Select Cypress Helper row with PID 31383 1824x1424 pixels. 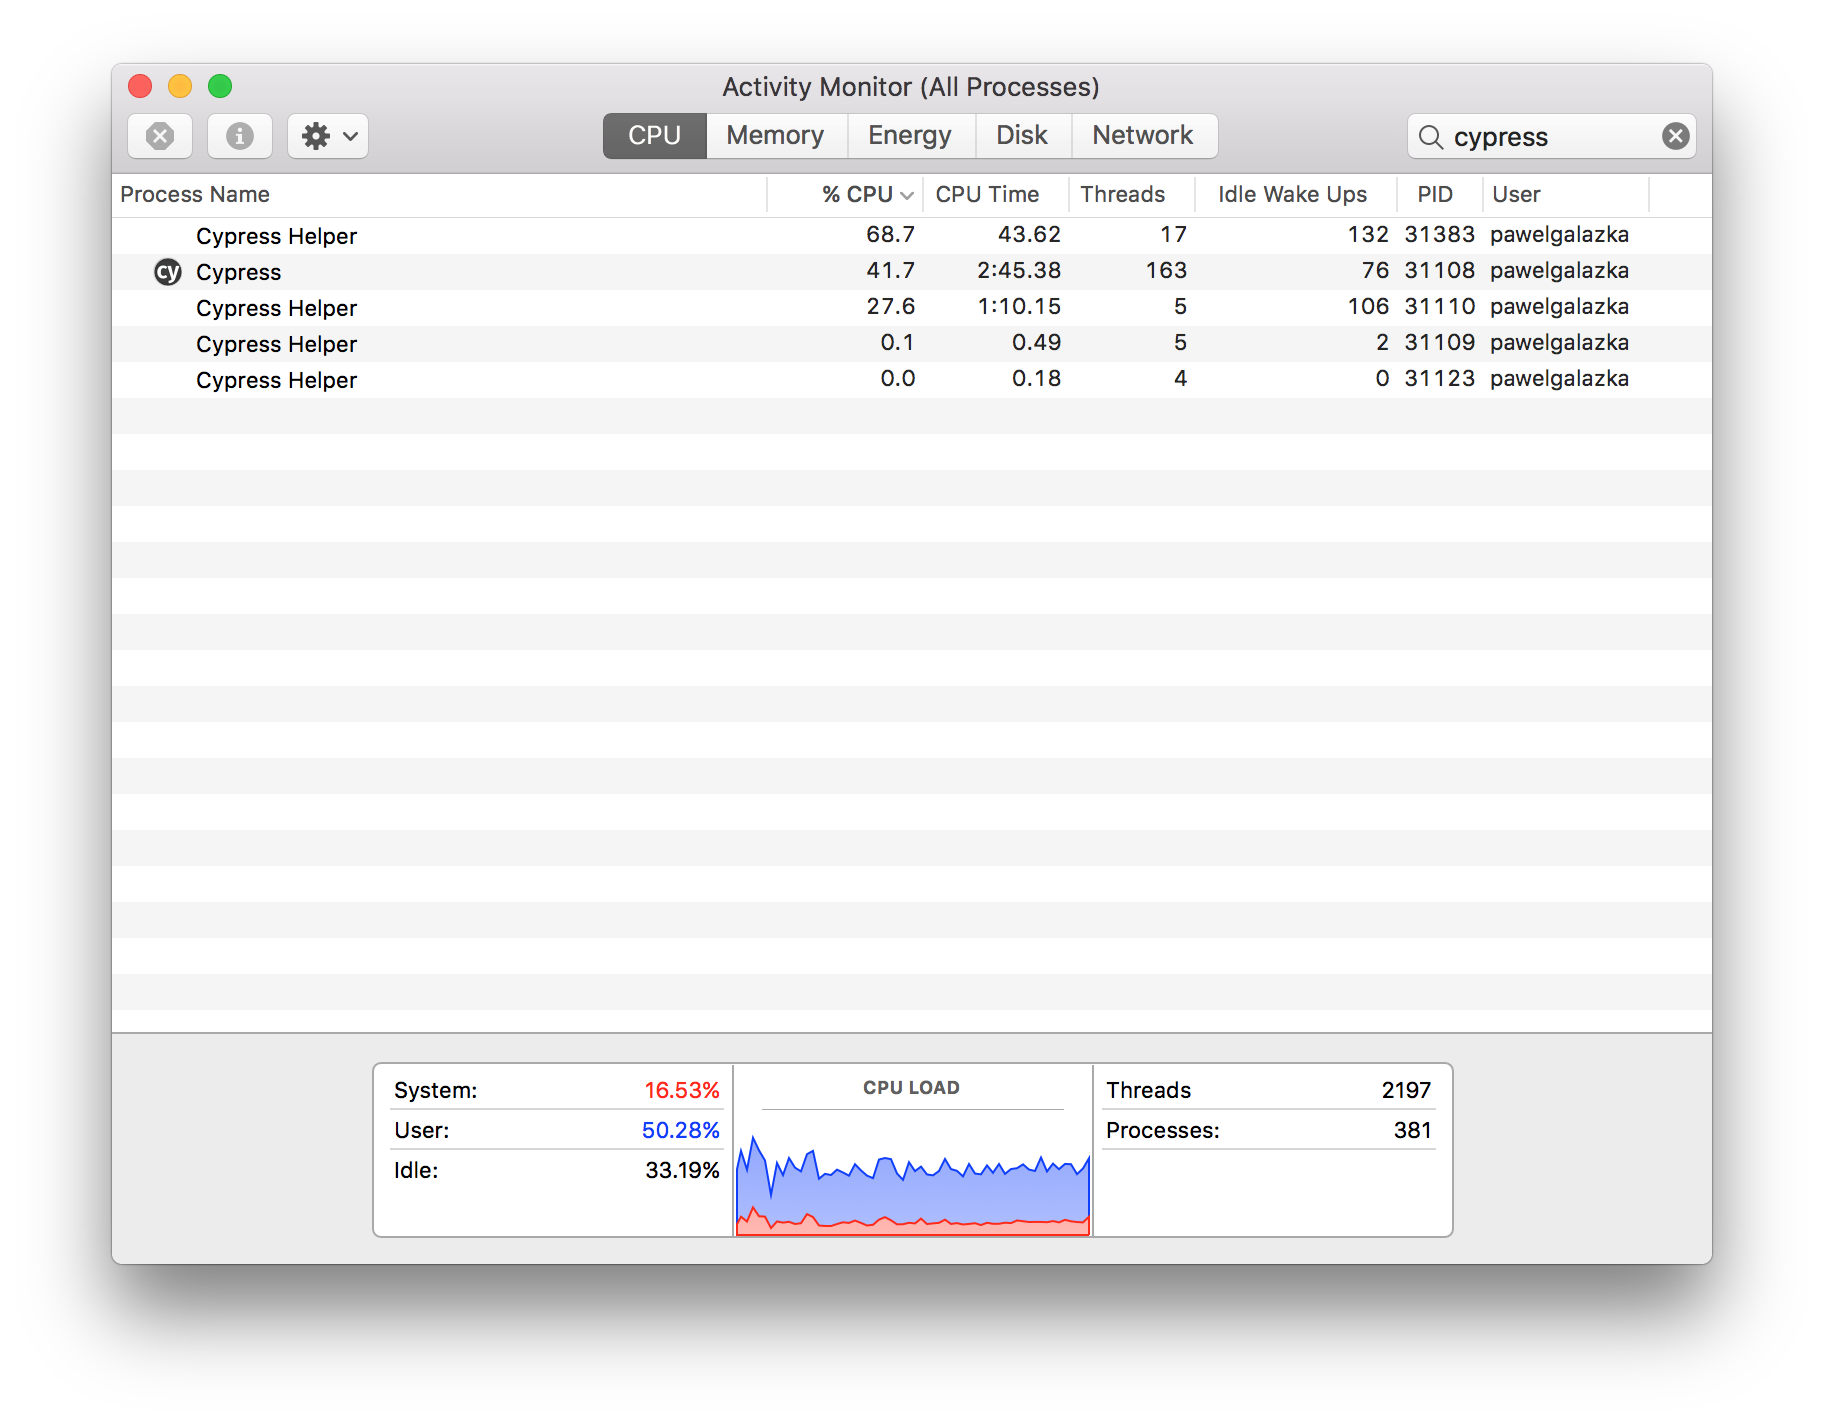point(912,236)
